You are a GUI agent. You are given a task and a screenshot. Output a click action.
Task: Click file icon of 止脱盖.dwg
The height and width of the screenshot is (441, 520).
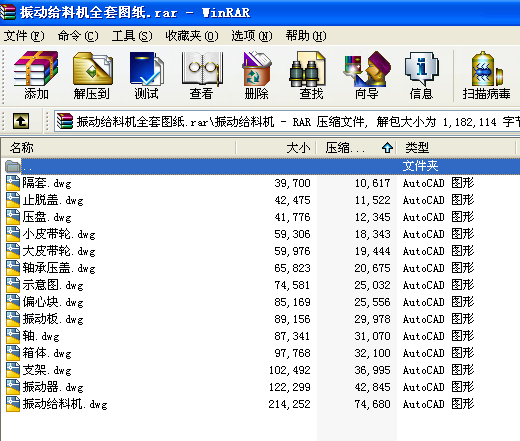[13, 200]
